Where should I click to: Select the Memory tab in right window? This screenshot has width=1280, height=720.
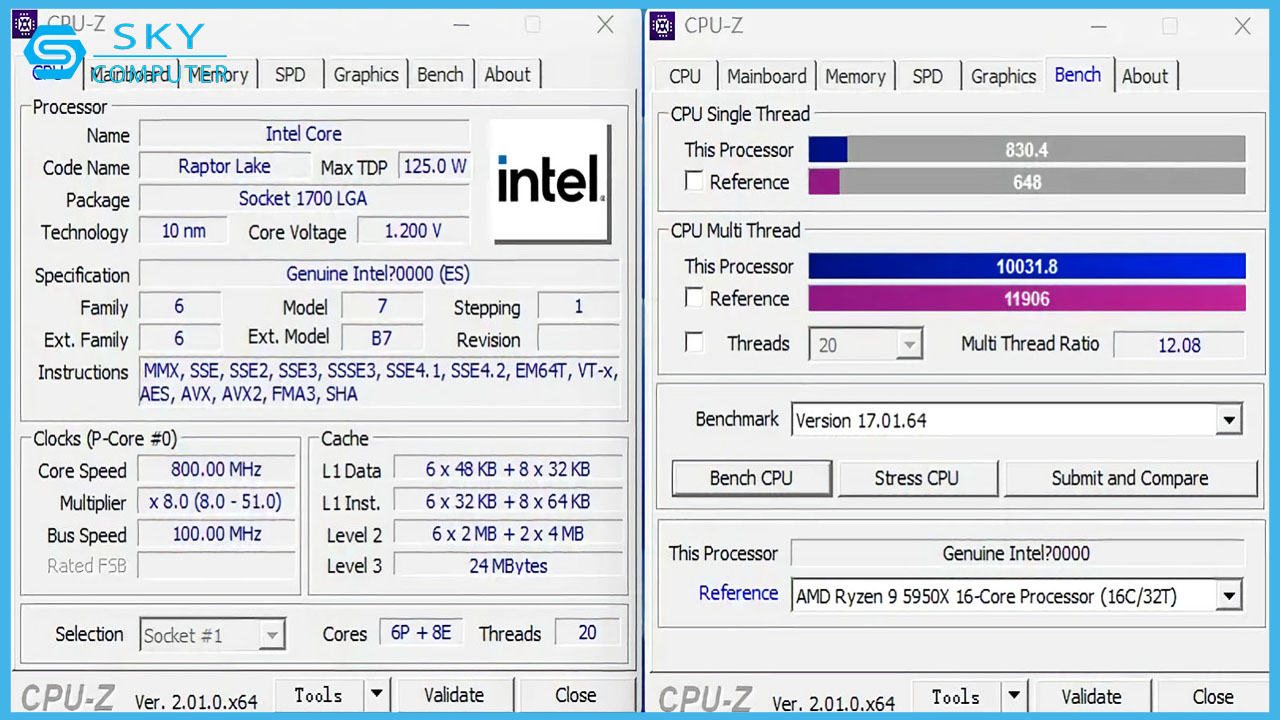[x=855, y=76]
